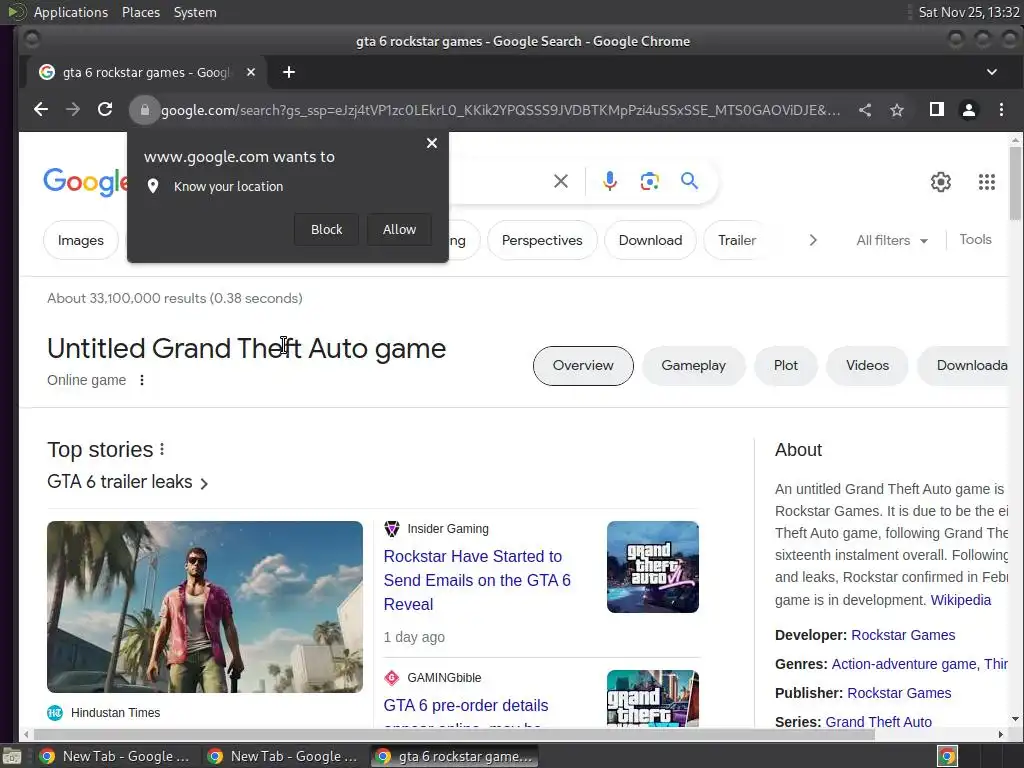Open the Grand Theft Auto series link
The image size is (1024, 768).
(878, 722)
